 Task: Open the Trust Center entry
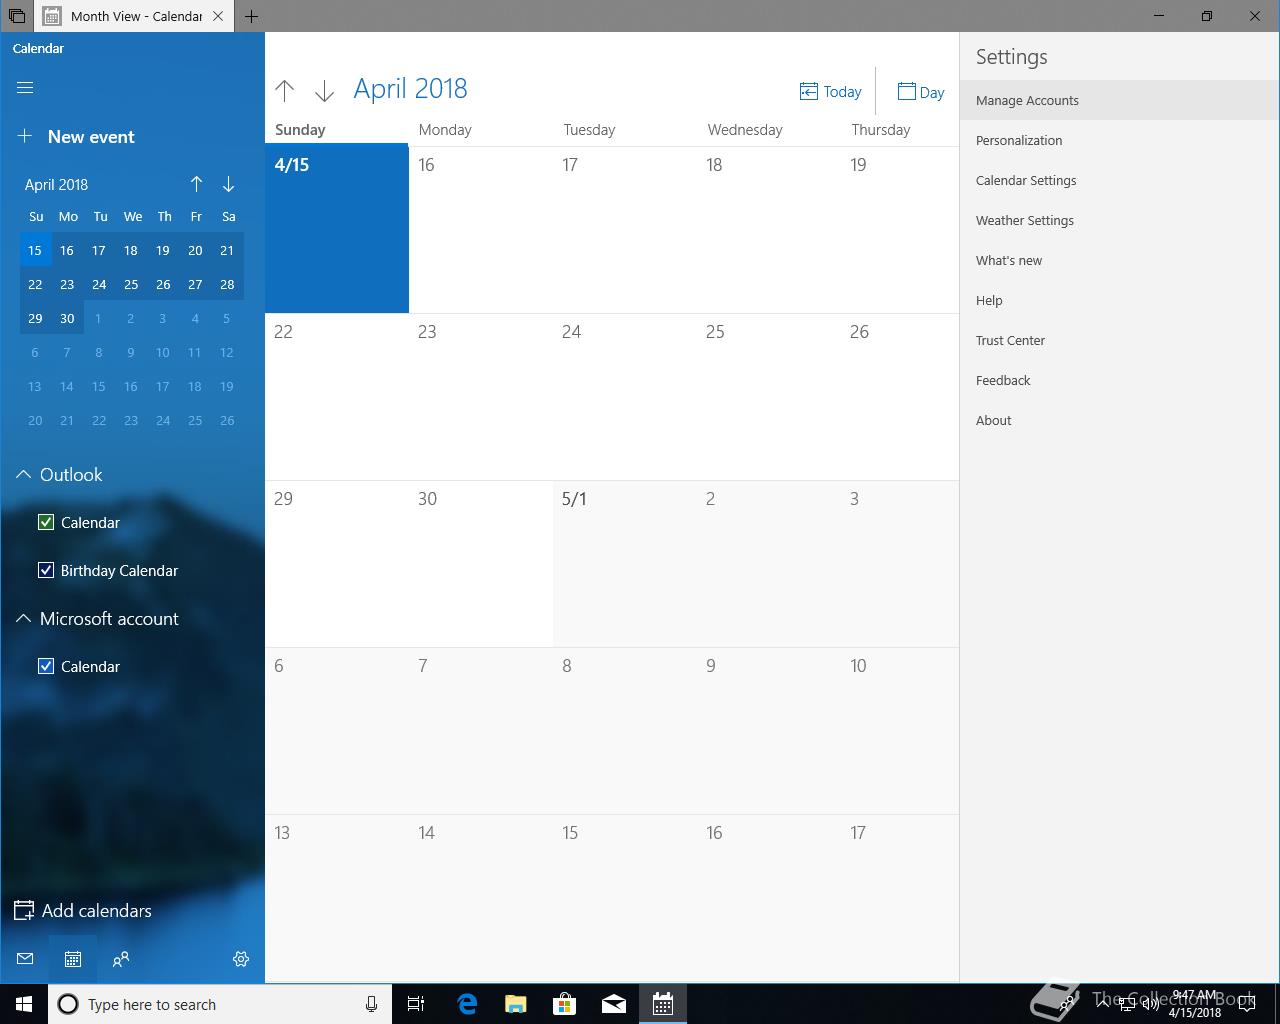[1120, 340]
